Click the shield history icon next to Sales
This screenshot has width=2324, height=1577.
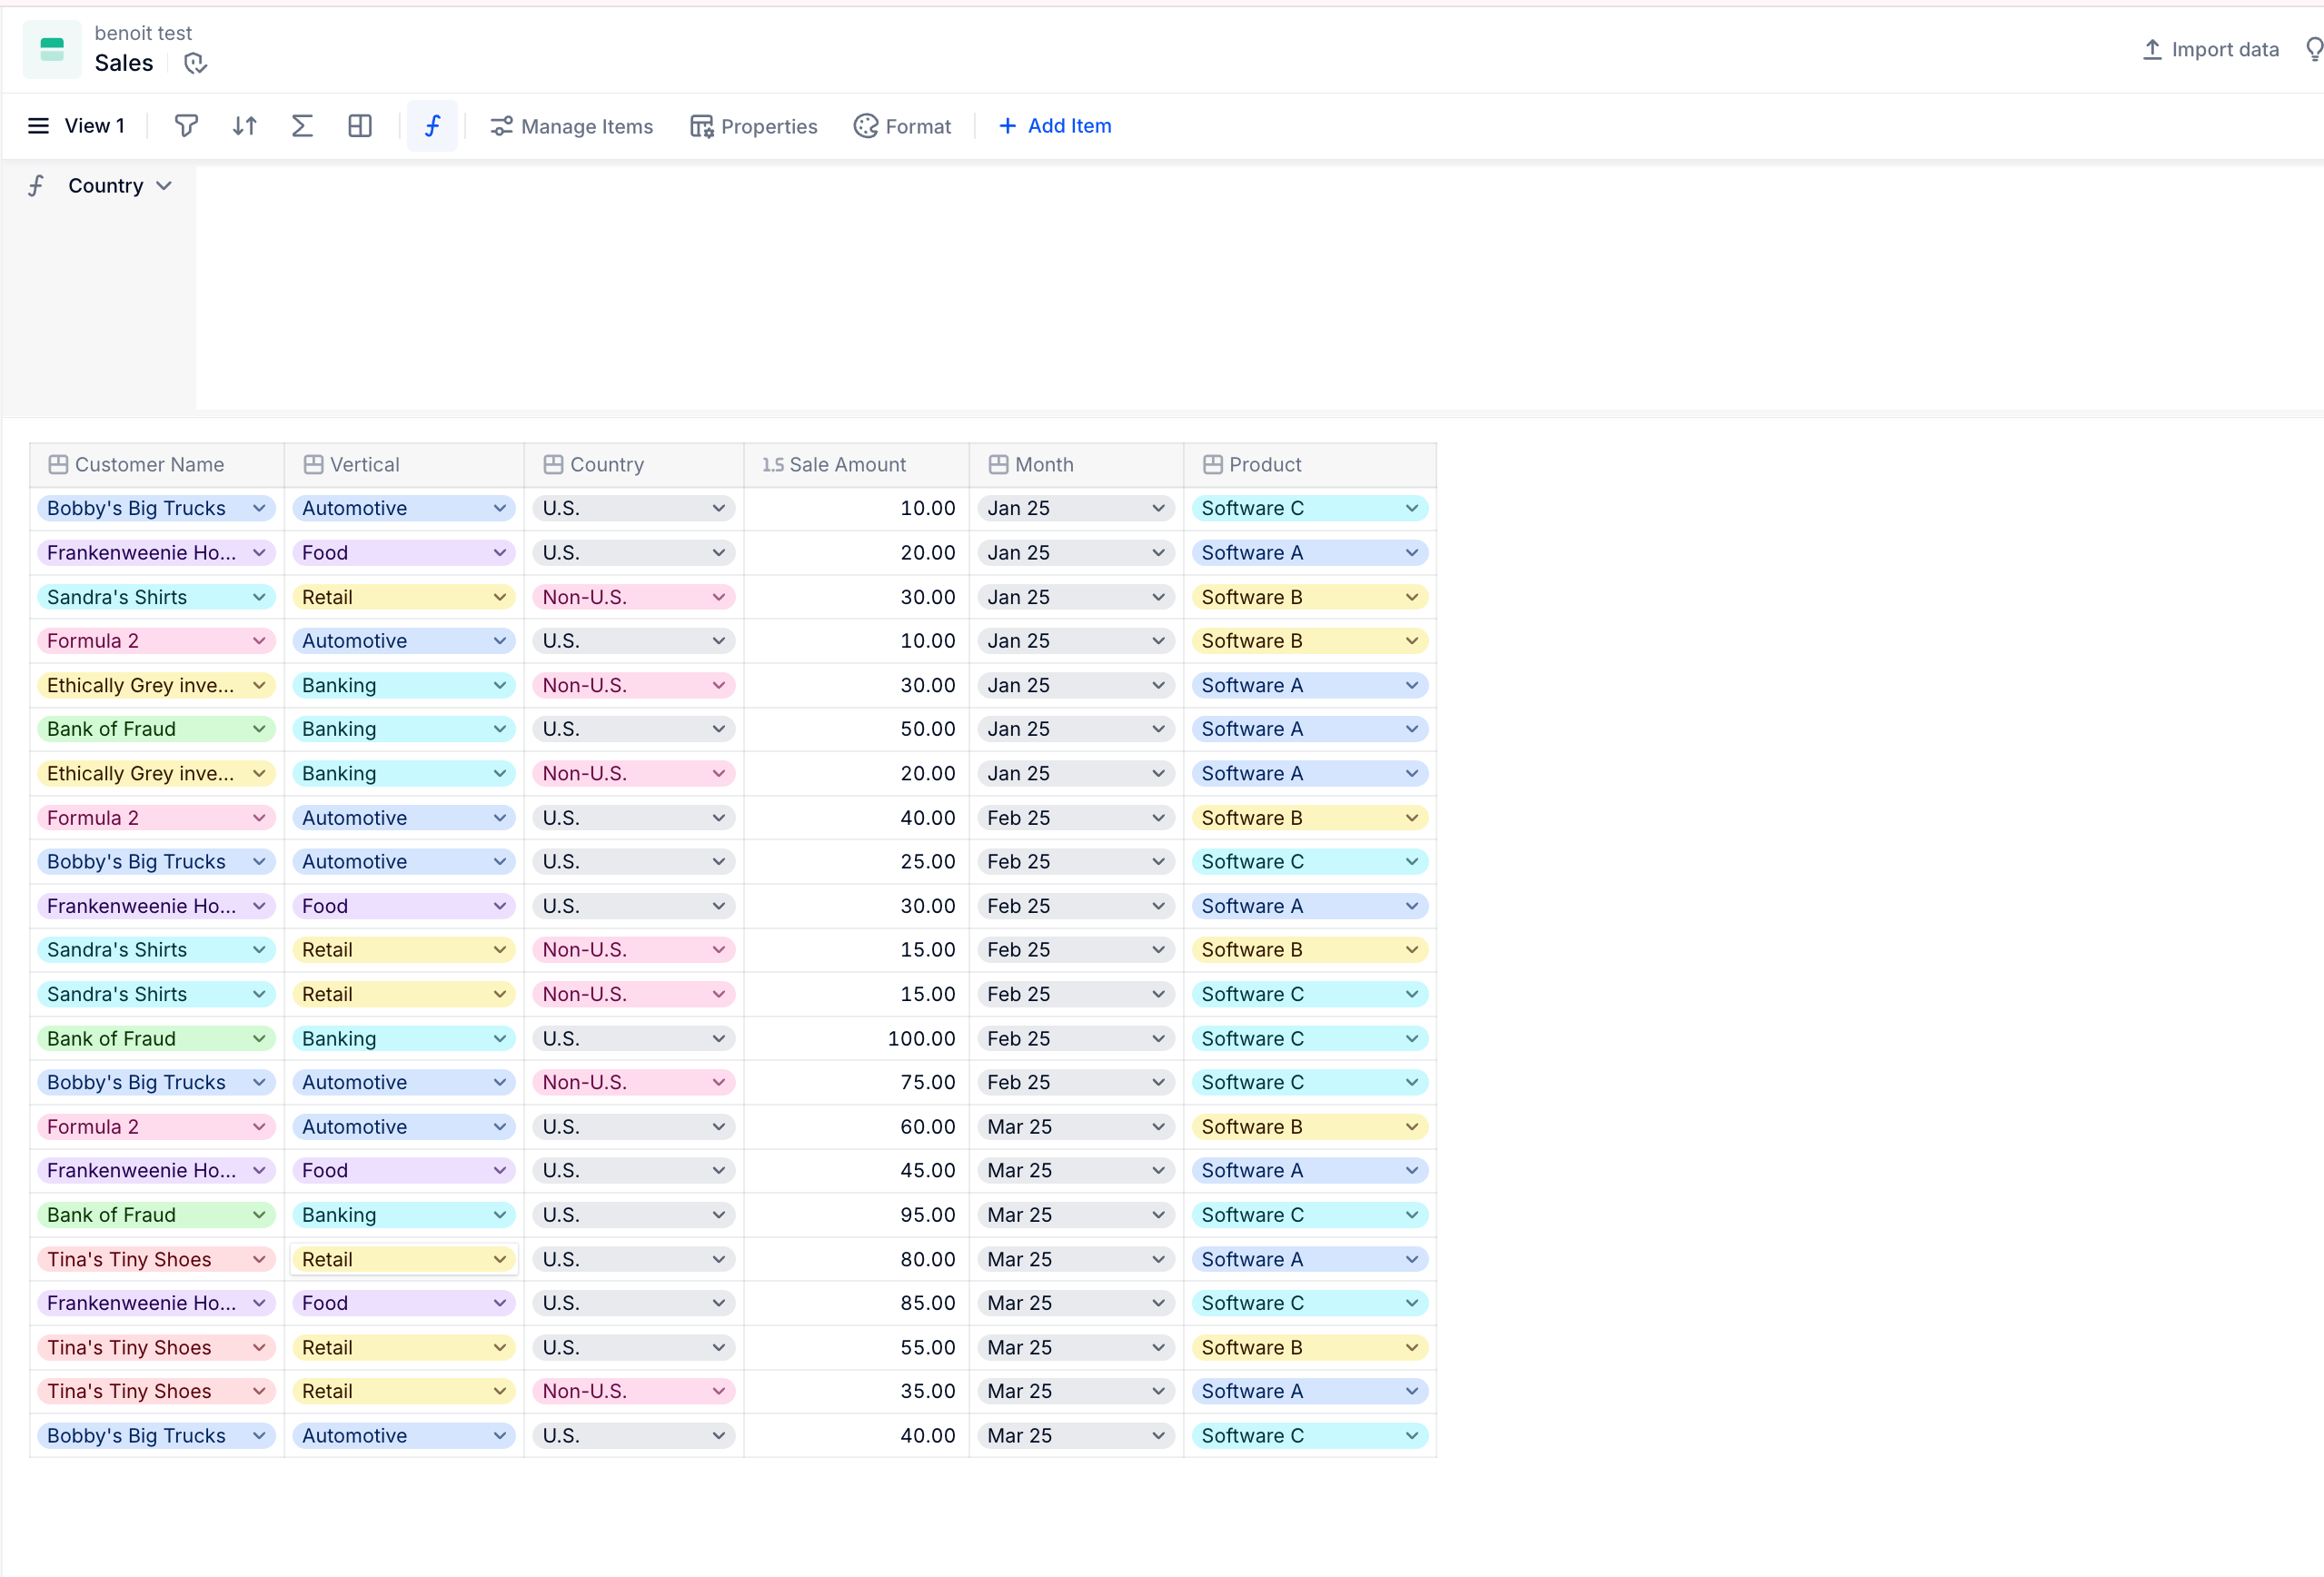pyautogui.click(x=195, y=63)
